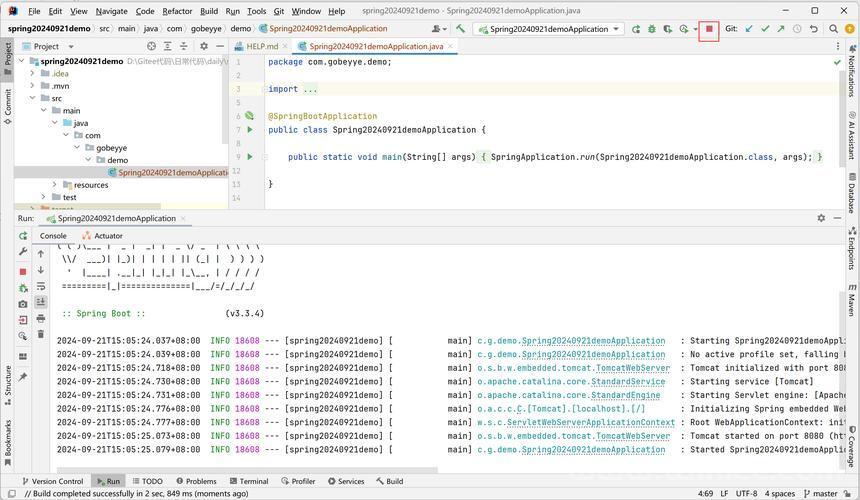The image size is (860, 500).
Task: Rerun the application in Run panel
Action: 23,236
